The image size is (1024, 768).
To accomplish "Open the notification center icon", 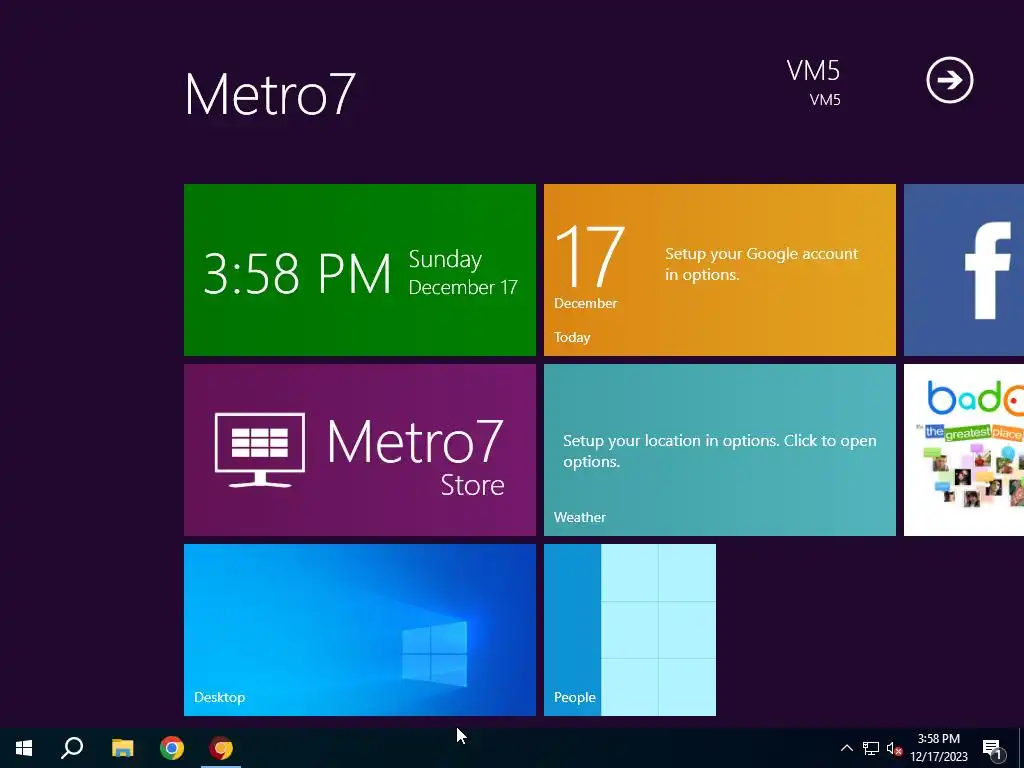I will [x=993, y=749].
